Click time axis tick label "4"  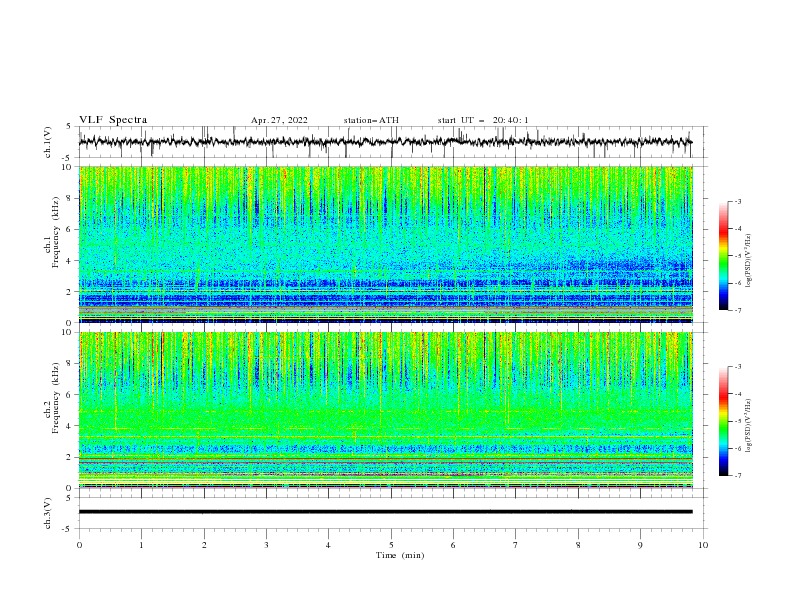pos(328,545)
